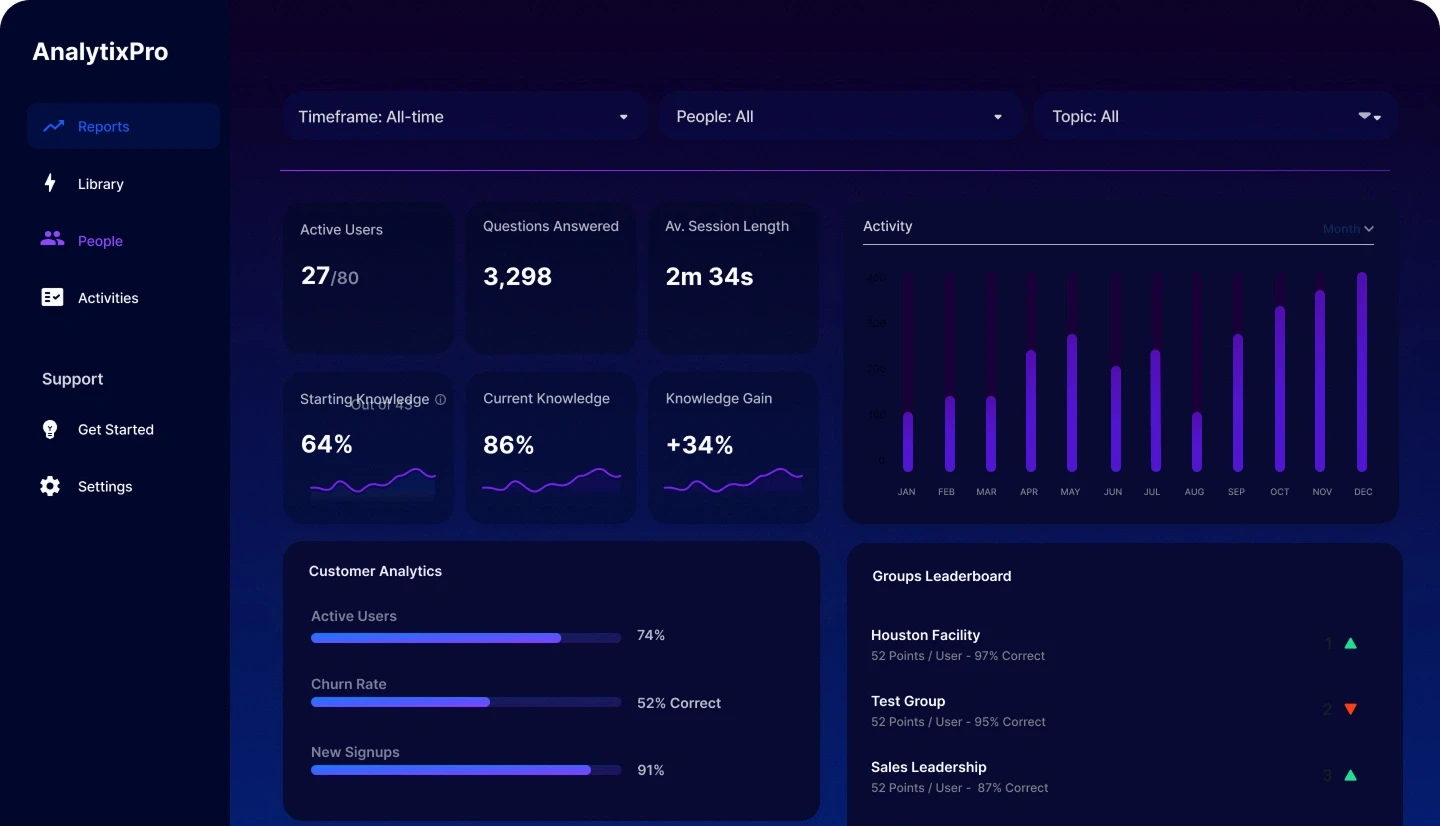Image resolution: width=1440 pixels, height=826 pixels.
Task: Click the New Signups progress bar
Action: click(x=465, y=770)
